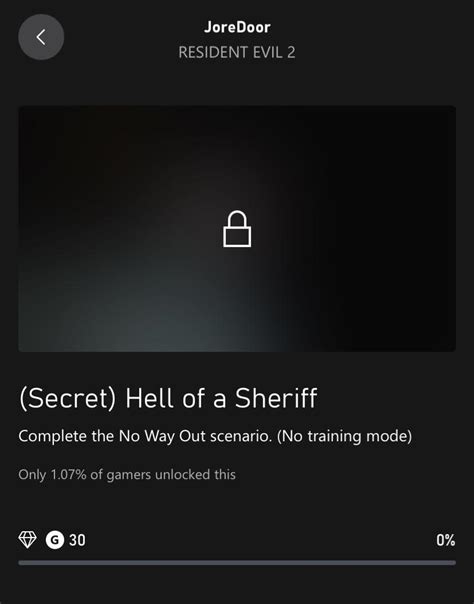Click the circular G gamerscore icon

[x=55, y=540]
